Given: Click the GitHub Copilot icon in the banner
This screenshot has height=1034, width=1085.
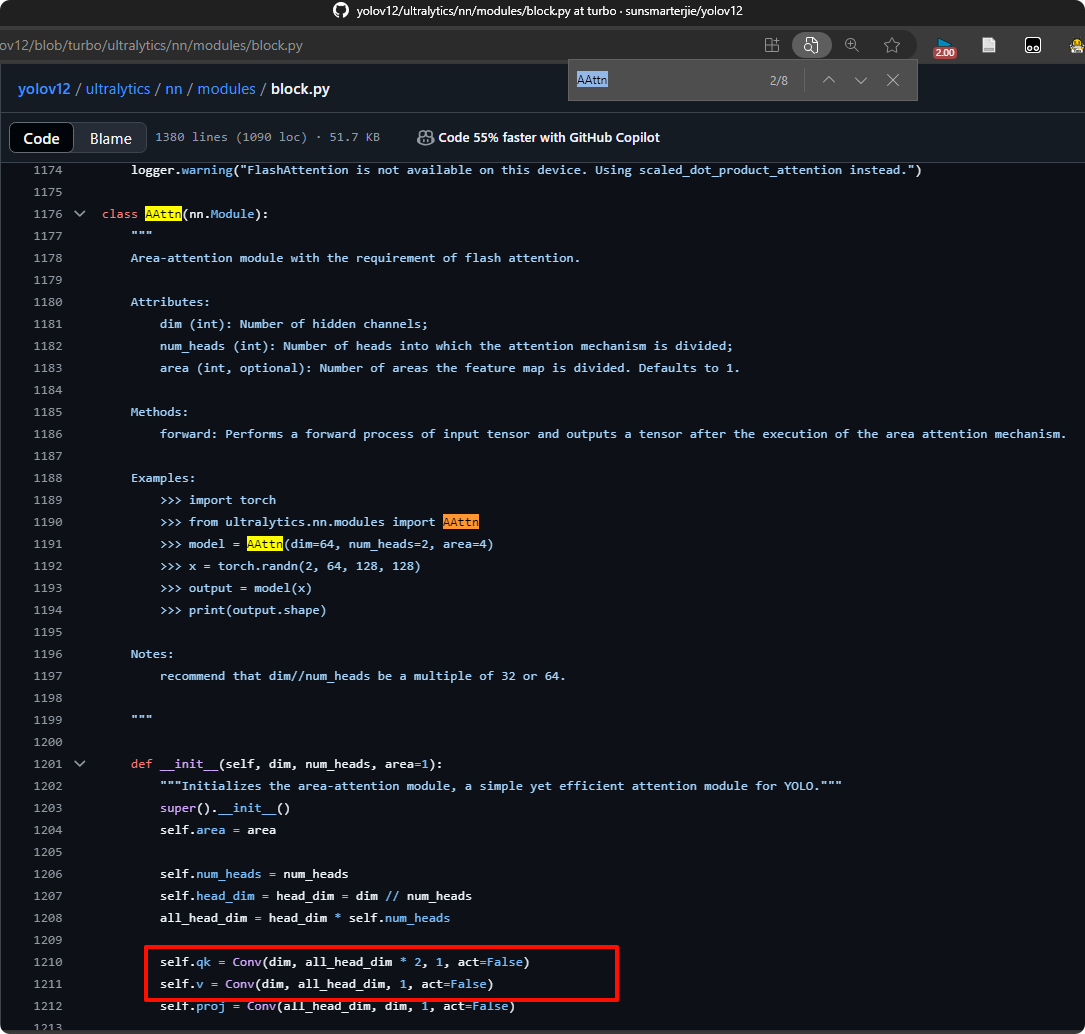Looking at the screenshot, I should tap(426, 136).
